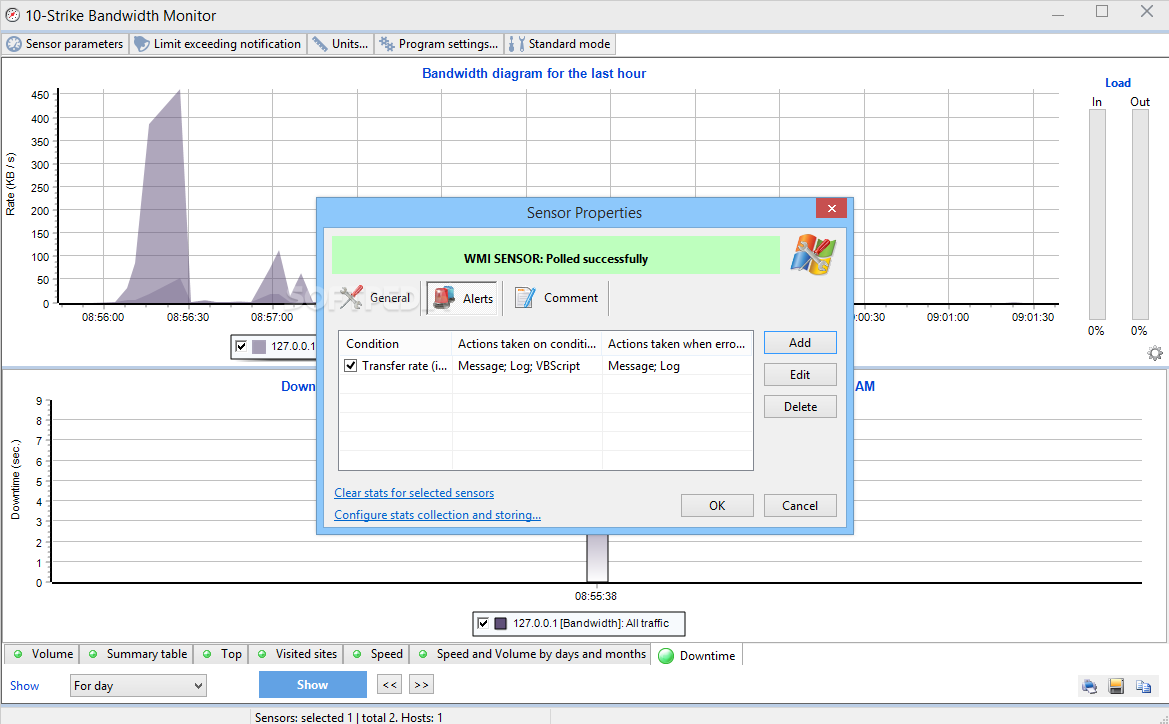
Task: Click the load gauge settings gear icon
Action: pos(1155,353)
